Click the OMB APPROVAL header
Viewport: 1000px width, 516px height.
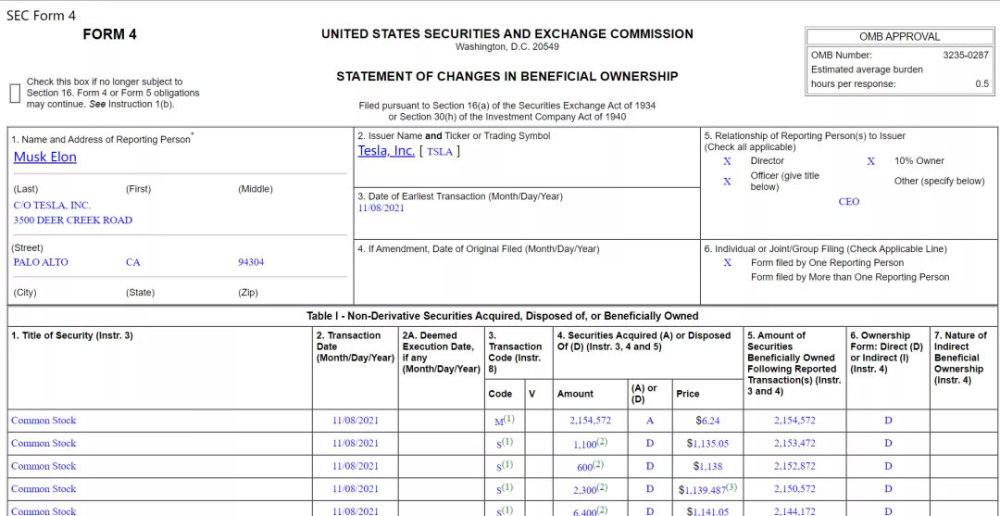(899, 37)
